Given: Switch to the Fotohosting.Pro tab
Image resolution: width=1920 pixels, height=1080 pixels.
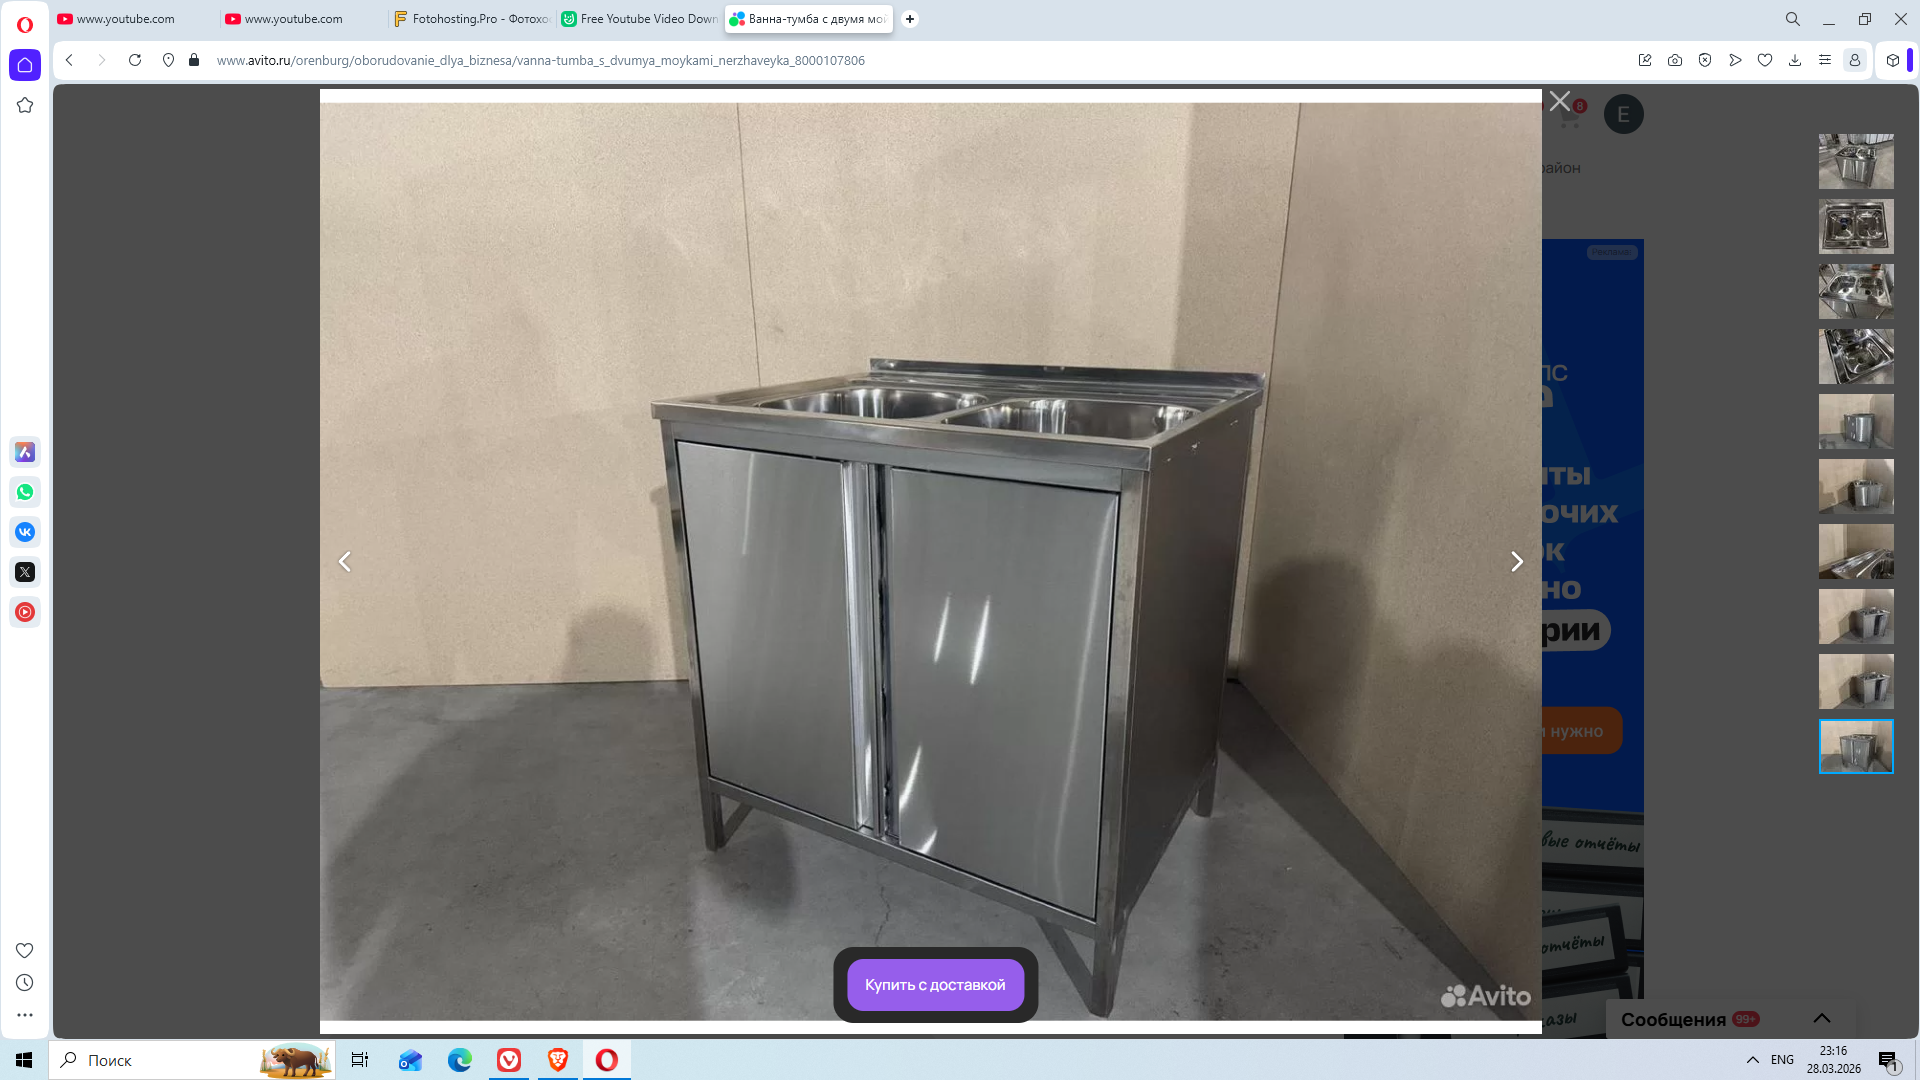Looking at the screenshot, I should (x=473, y=19).
